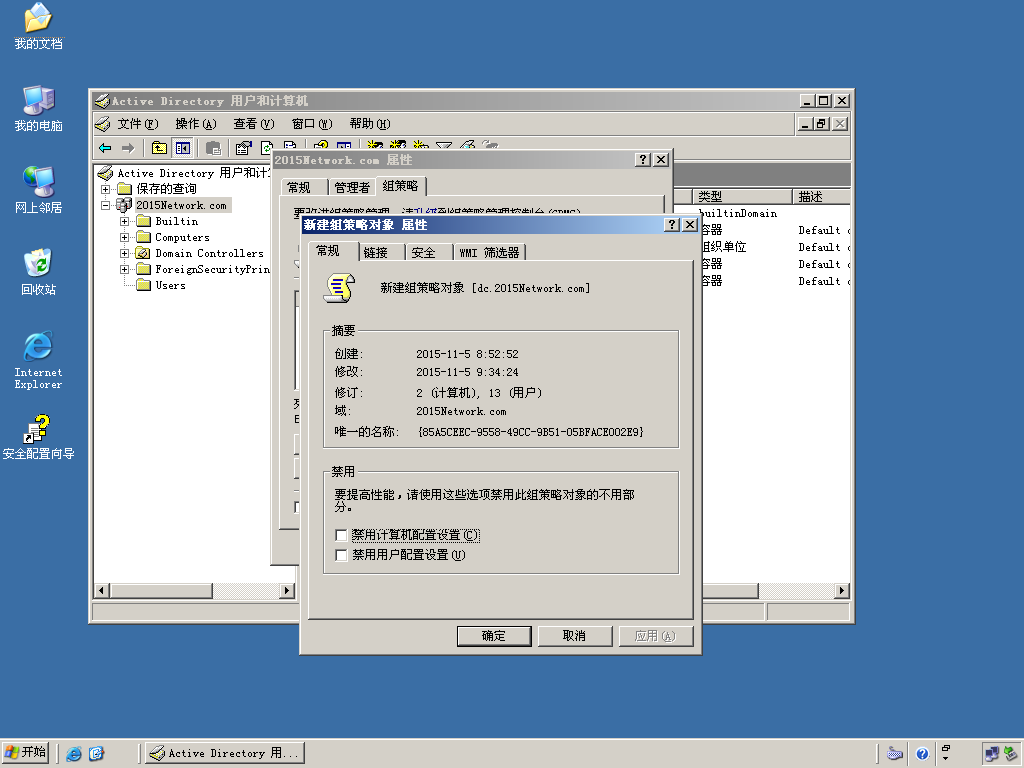Select the 管理者 tab in 2015Network.com 属性

pyautogui.click(x=352, y=187)
